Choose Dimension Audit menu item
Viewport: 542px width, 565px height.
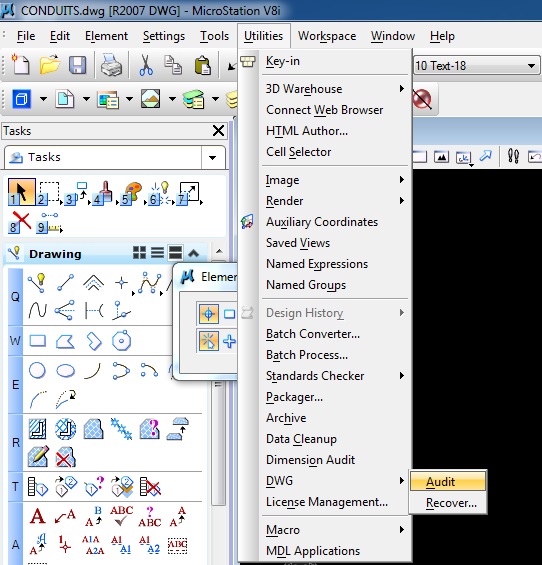pyautogui.click(x=335, y=460)
